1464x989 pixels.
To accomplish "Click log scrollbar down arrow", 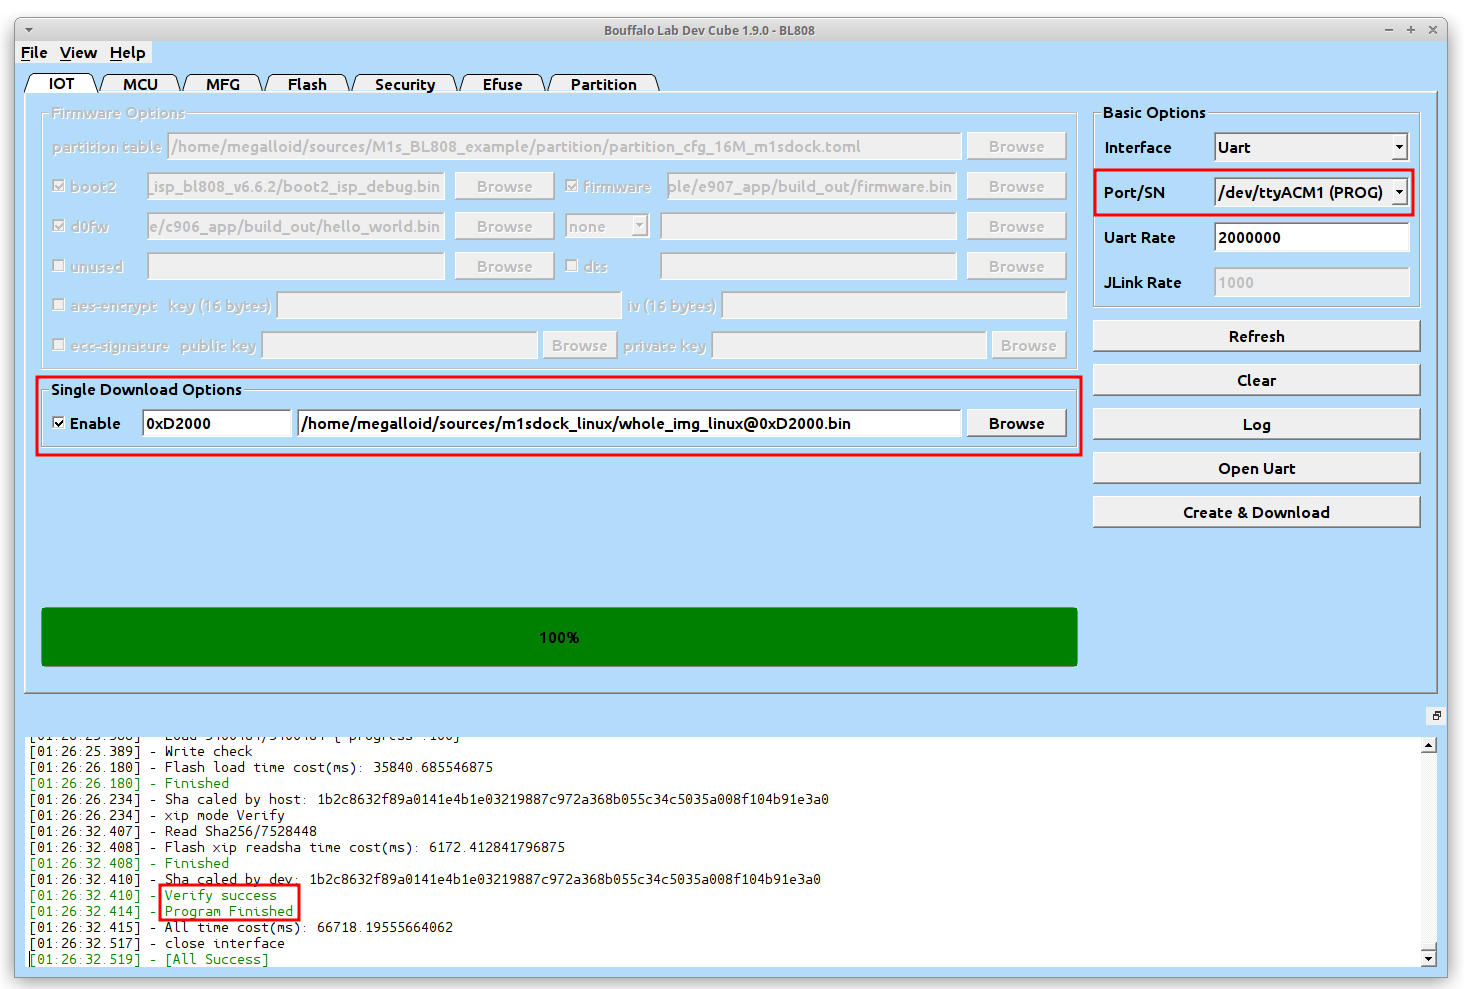I will point(1429,958).
